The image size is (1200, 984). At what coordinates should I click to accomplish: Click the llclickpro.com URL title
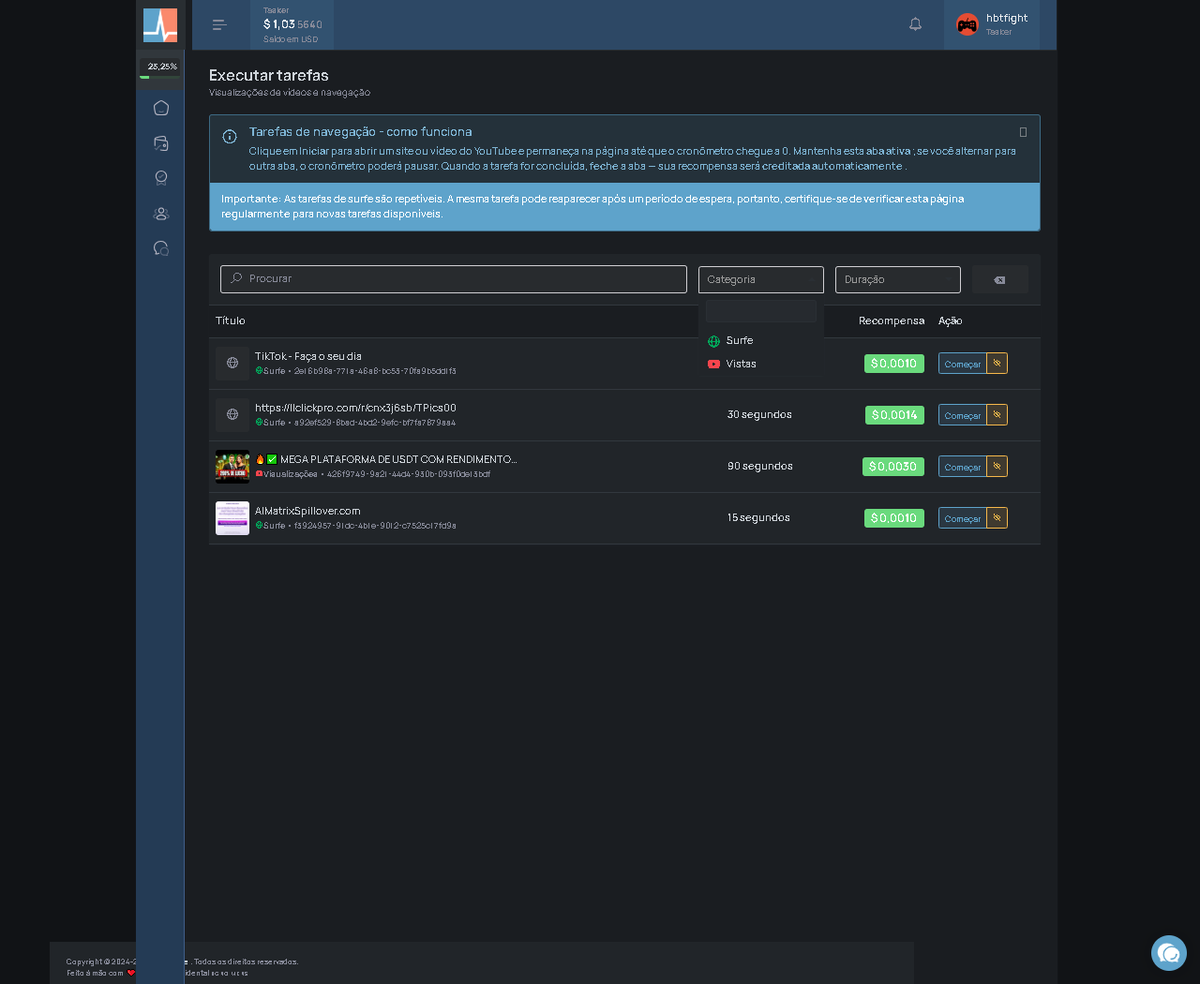point(355,408)
